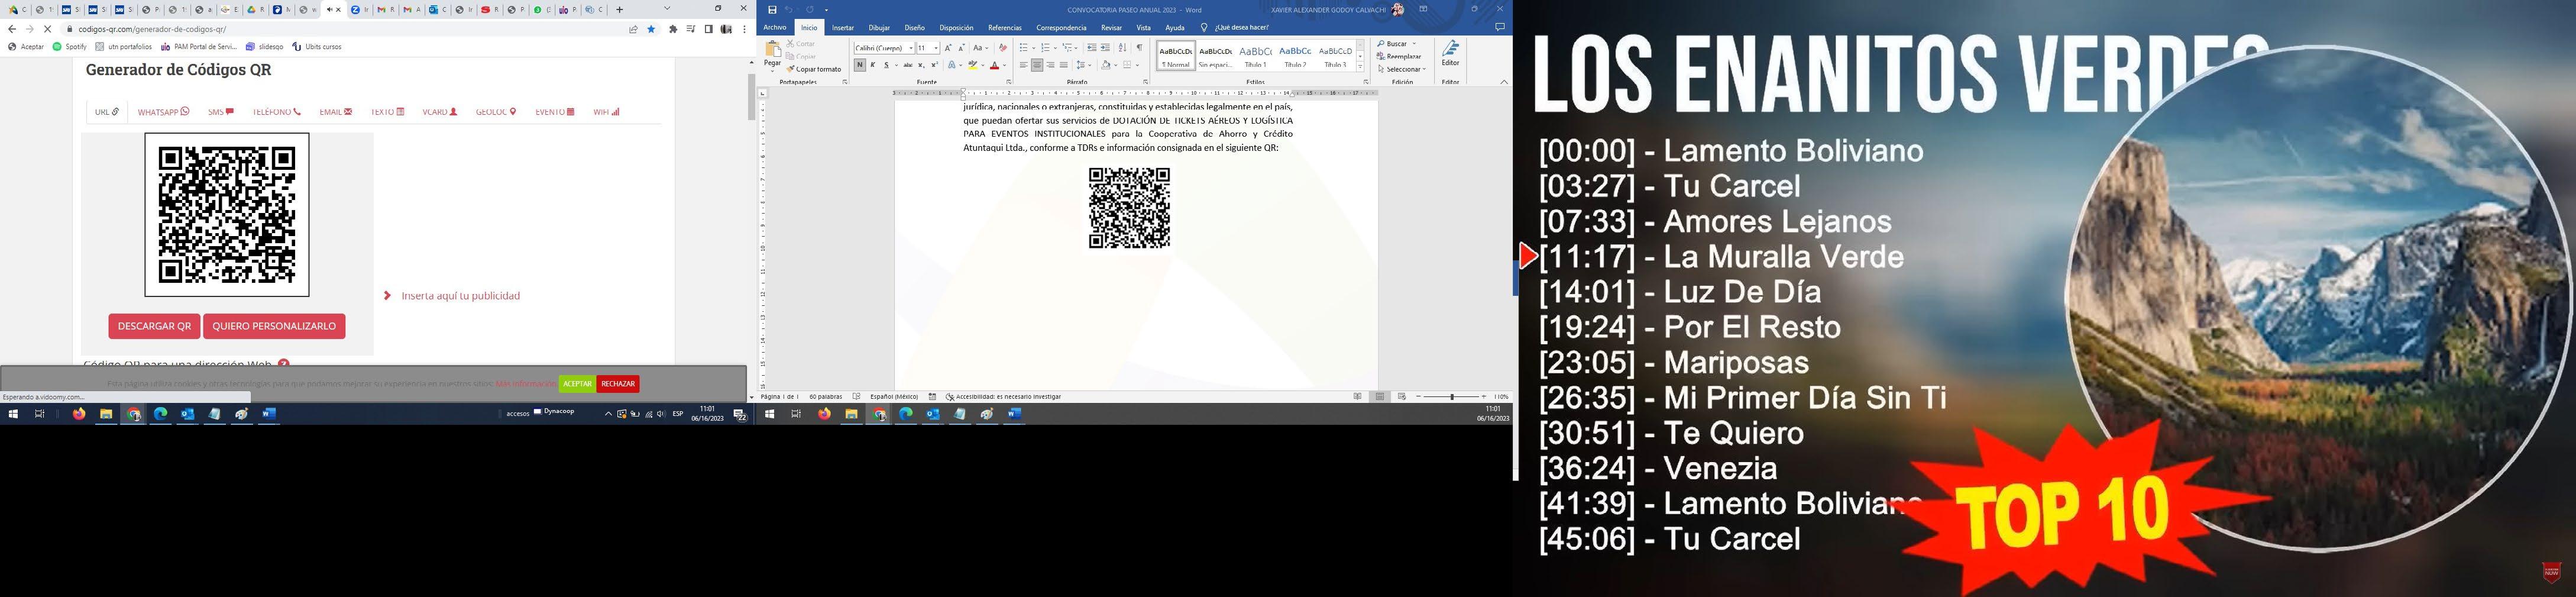The width and height of the screenshot is (2576, 597).
Task: Increase paragraph indent in Word
Action: click(1105, 48)
